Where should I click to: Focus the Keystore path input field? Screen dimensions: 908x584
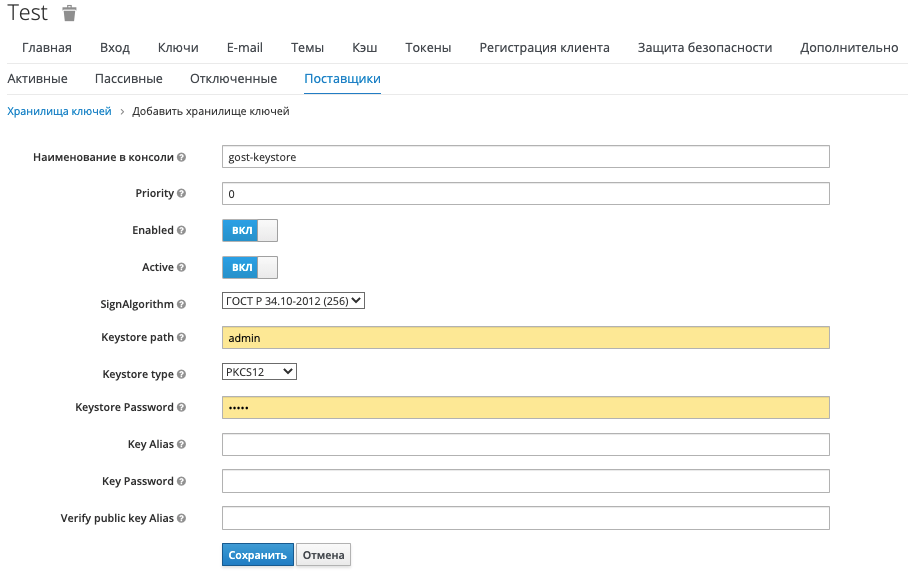point(525,338)
